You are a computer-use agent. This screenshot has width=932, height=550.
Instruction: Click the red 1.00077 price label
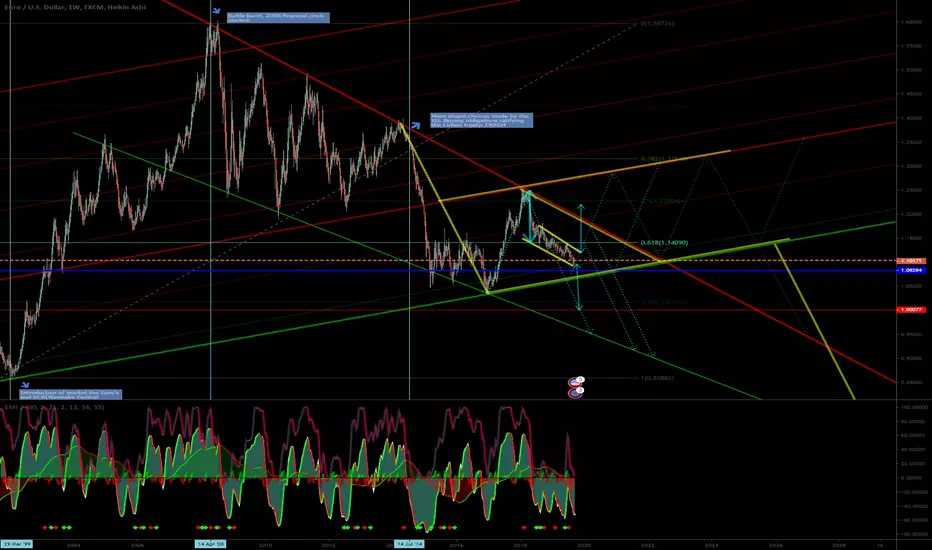pos(911,310)
